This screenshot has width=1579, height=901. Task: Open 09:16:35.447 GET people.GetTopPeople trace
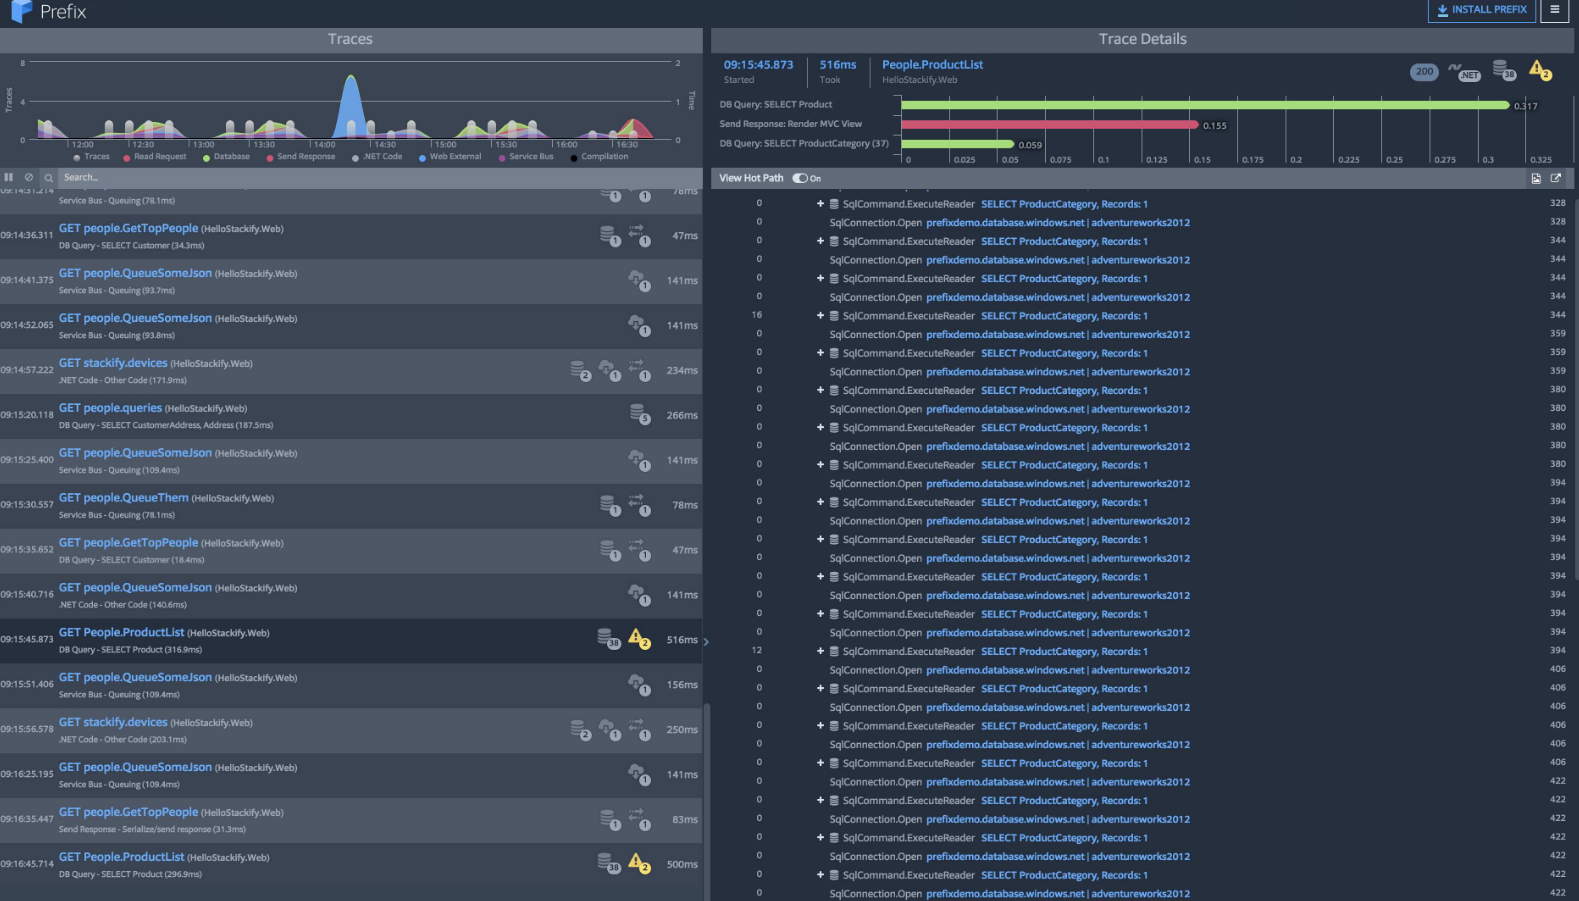point(351,819)
